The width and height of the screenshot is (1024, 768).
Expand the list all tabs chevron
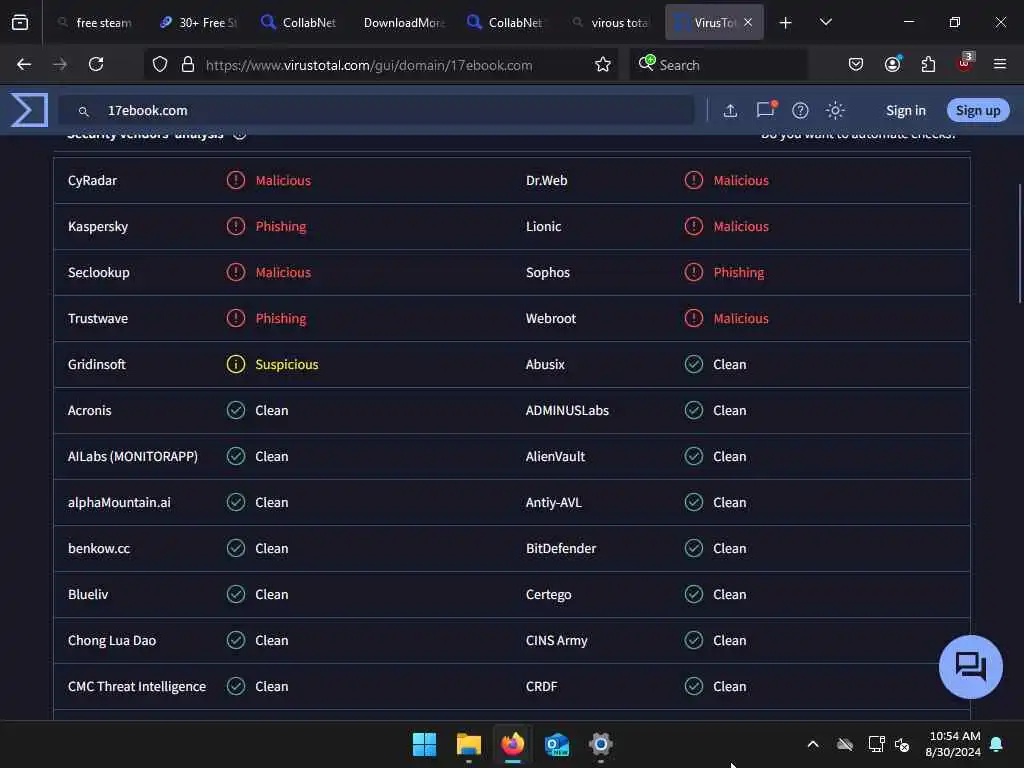[825, 22]
